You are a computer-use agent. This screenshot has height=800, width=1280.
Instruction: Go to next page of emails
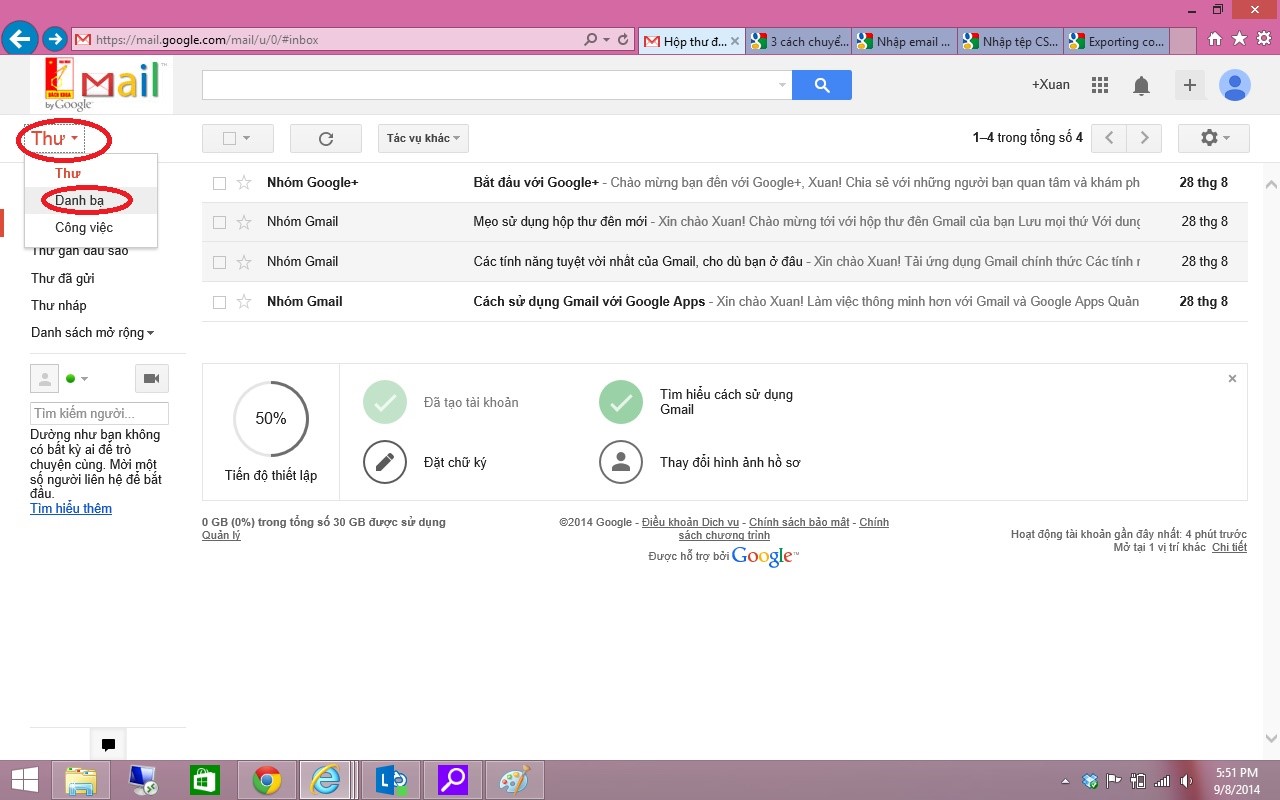[x=1144, y=138]
